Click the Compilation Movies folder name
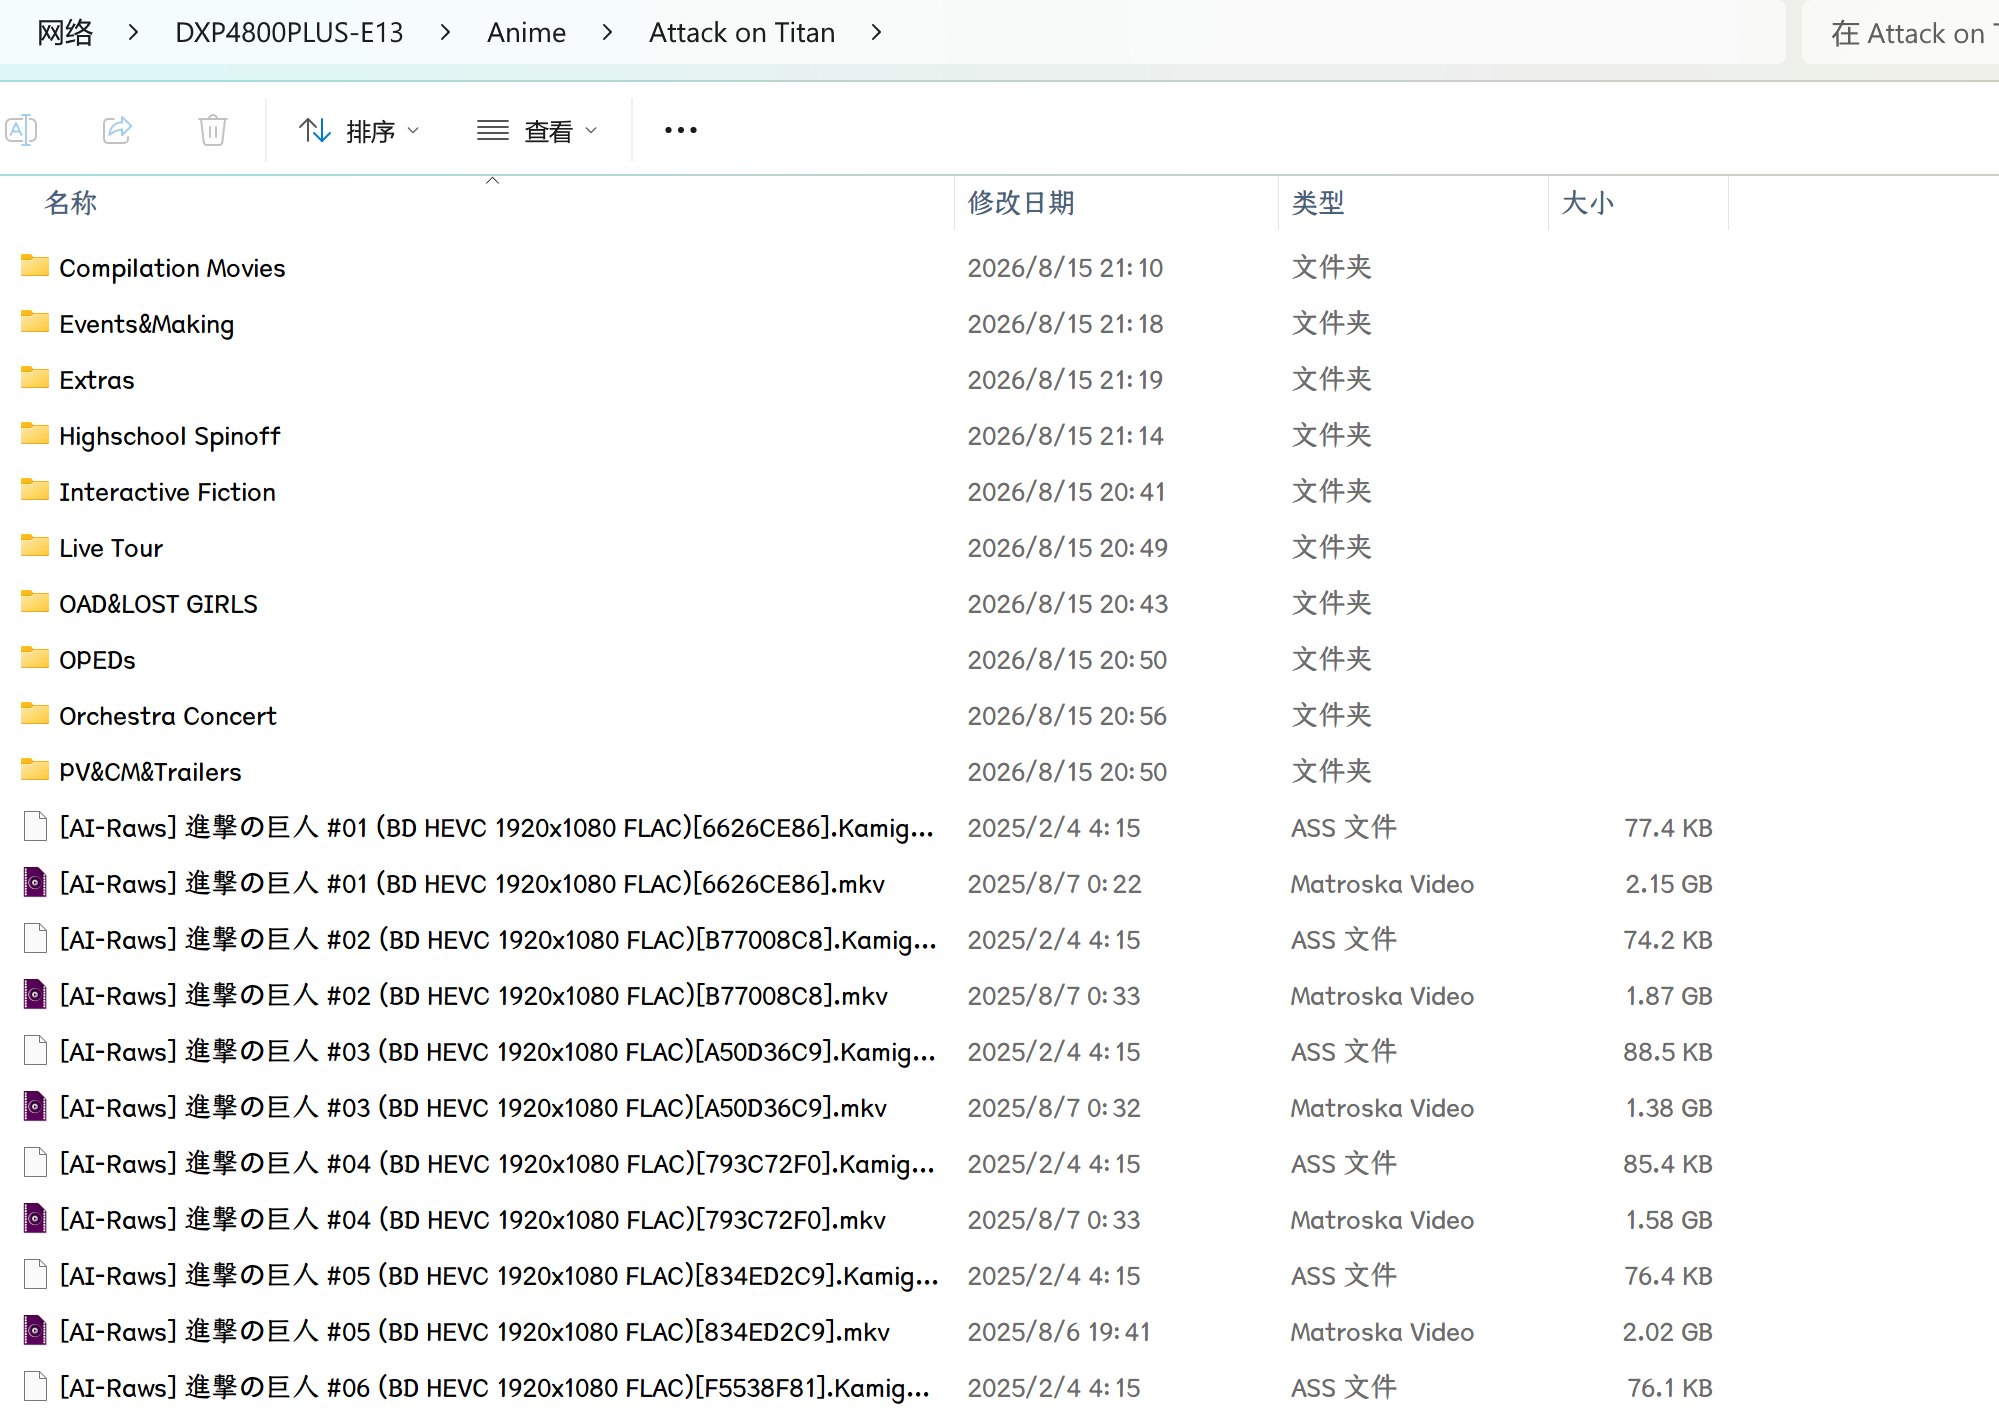This screenshot has width=1999, height=1420. [x=172, y=268]
